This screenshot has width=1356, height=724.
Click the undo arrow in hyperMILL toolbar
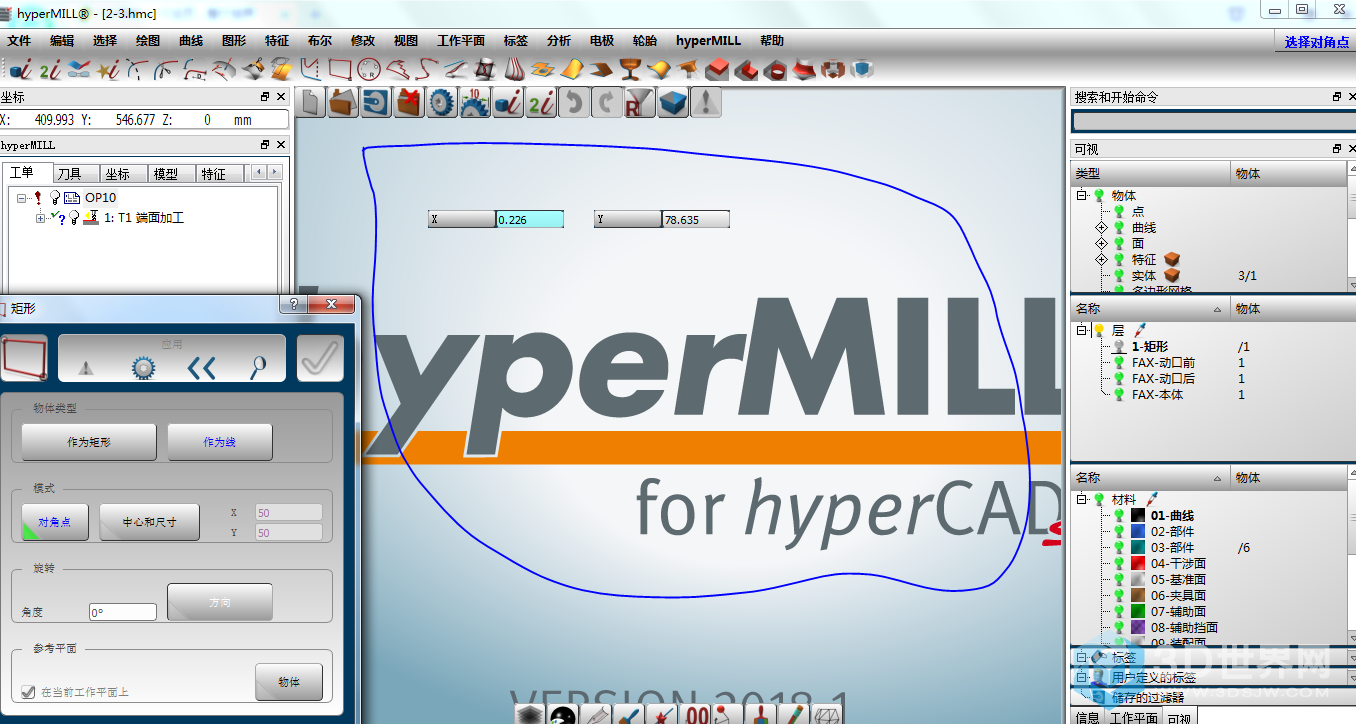tap(573, 102)
